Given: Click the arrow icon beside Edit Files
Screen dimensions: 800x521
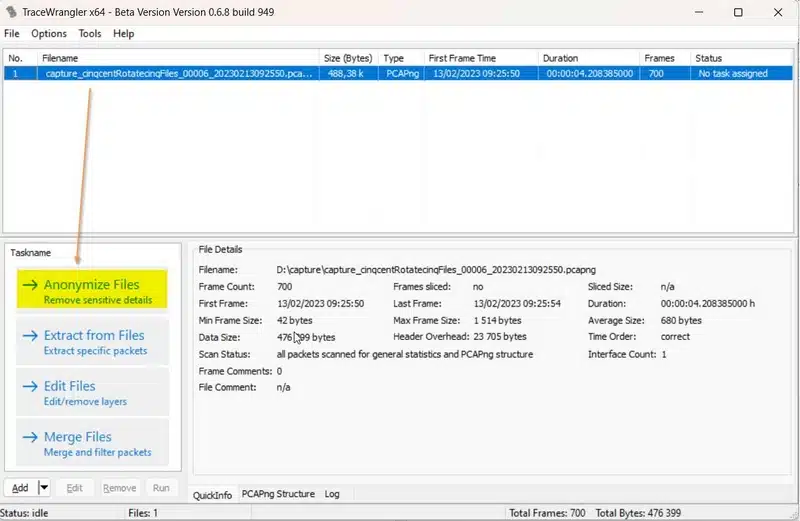Looking at the screenshot, I should (30, 386).
